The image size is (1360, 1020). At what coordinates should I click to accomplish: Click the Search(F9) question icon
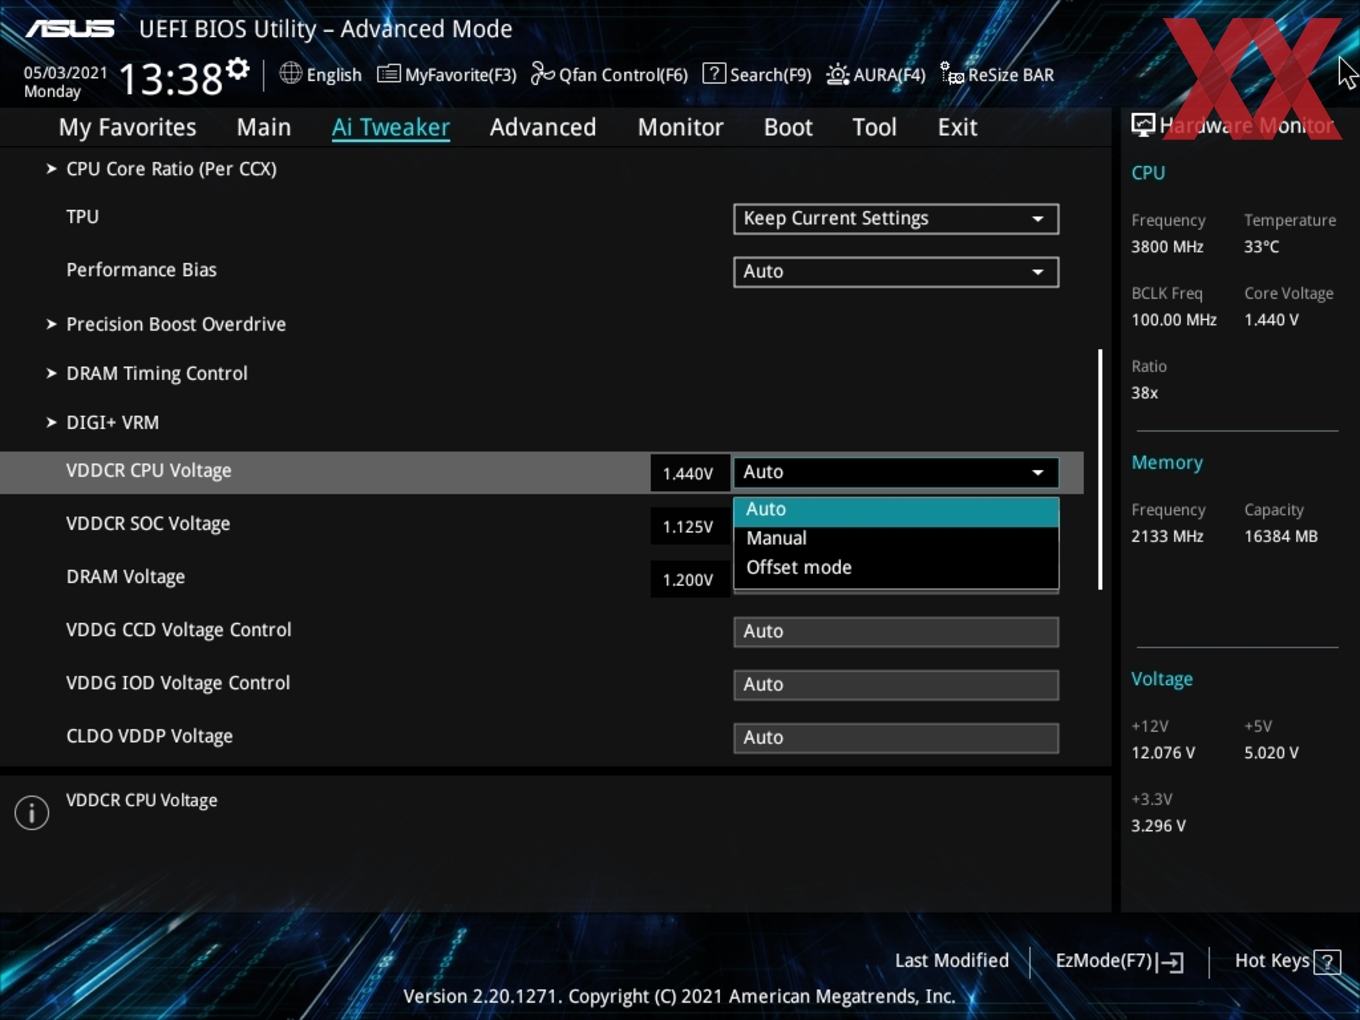(x=714, y=73)
